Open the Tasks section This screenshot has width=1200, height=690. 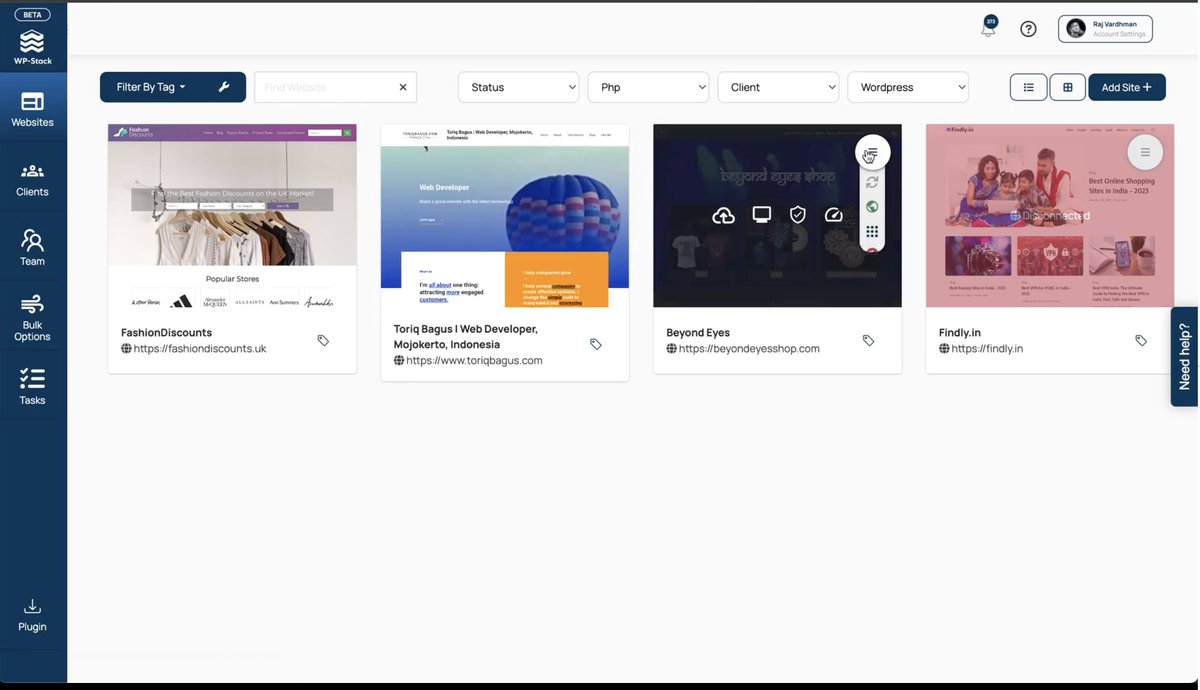pyautogui.click(x=33, y=386)
